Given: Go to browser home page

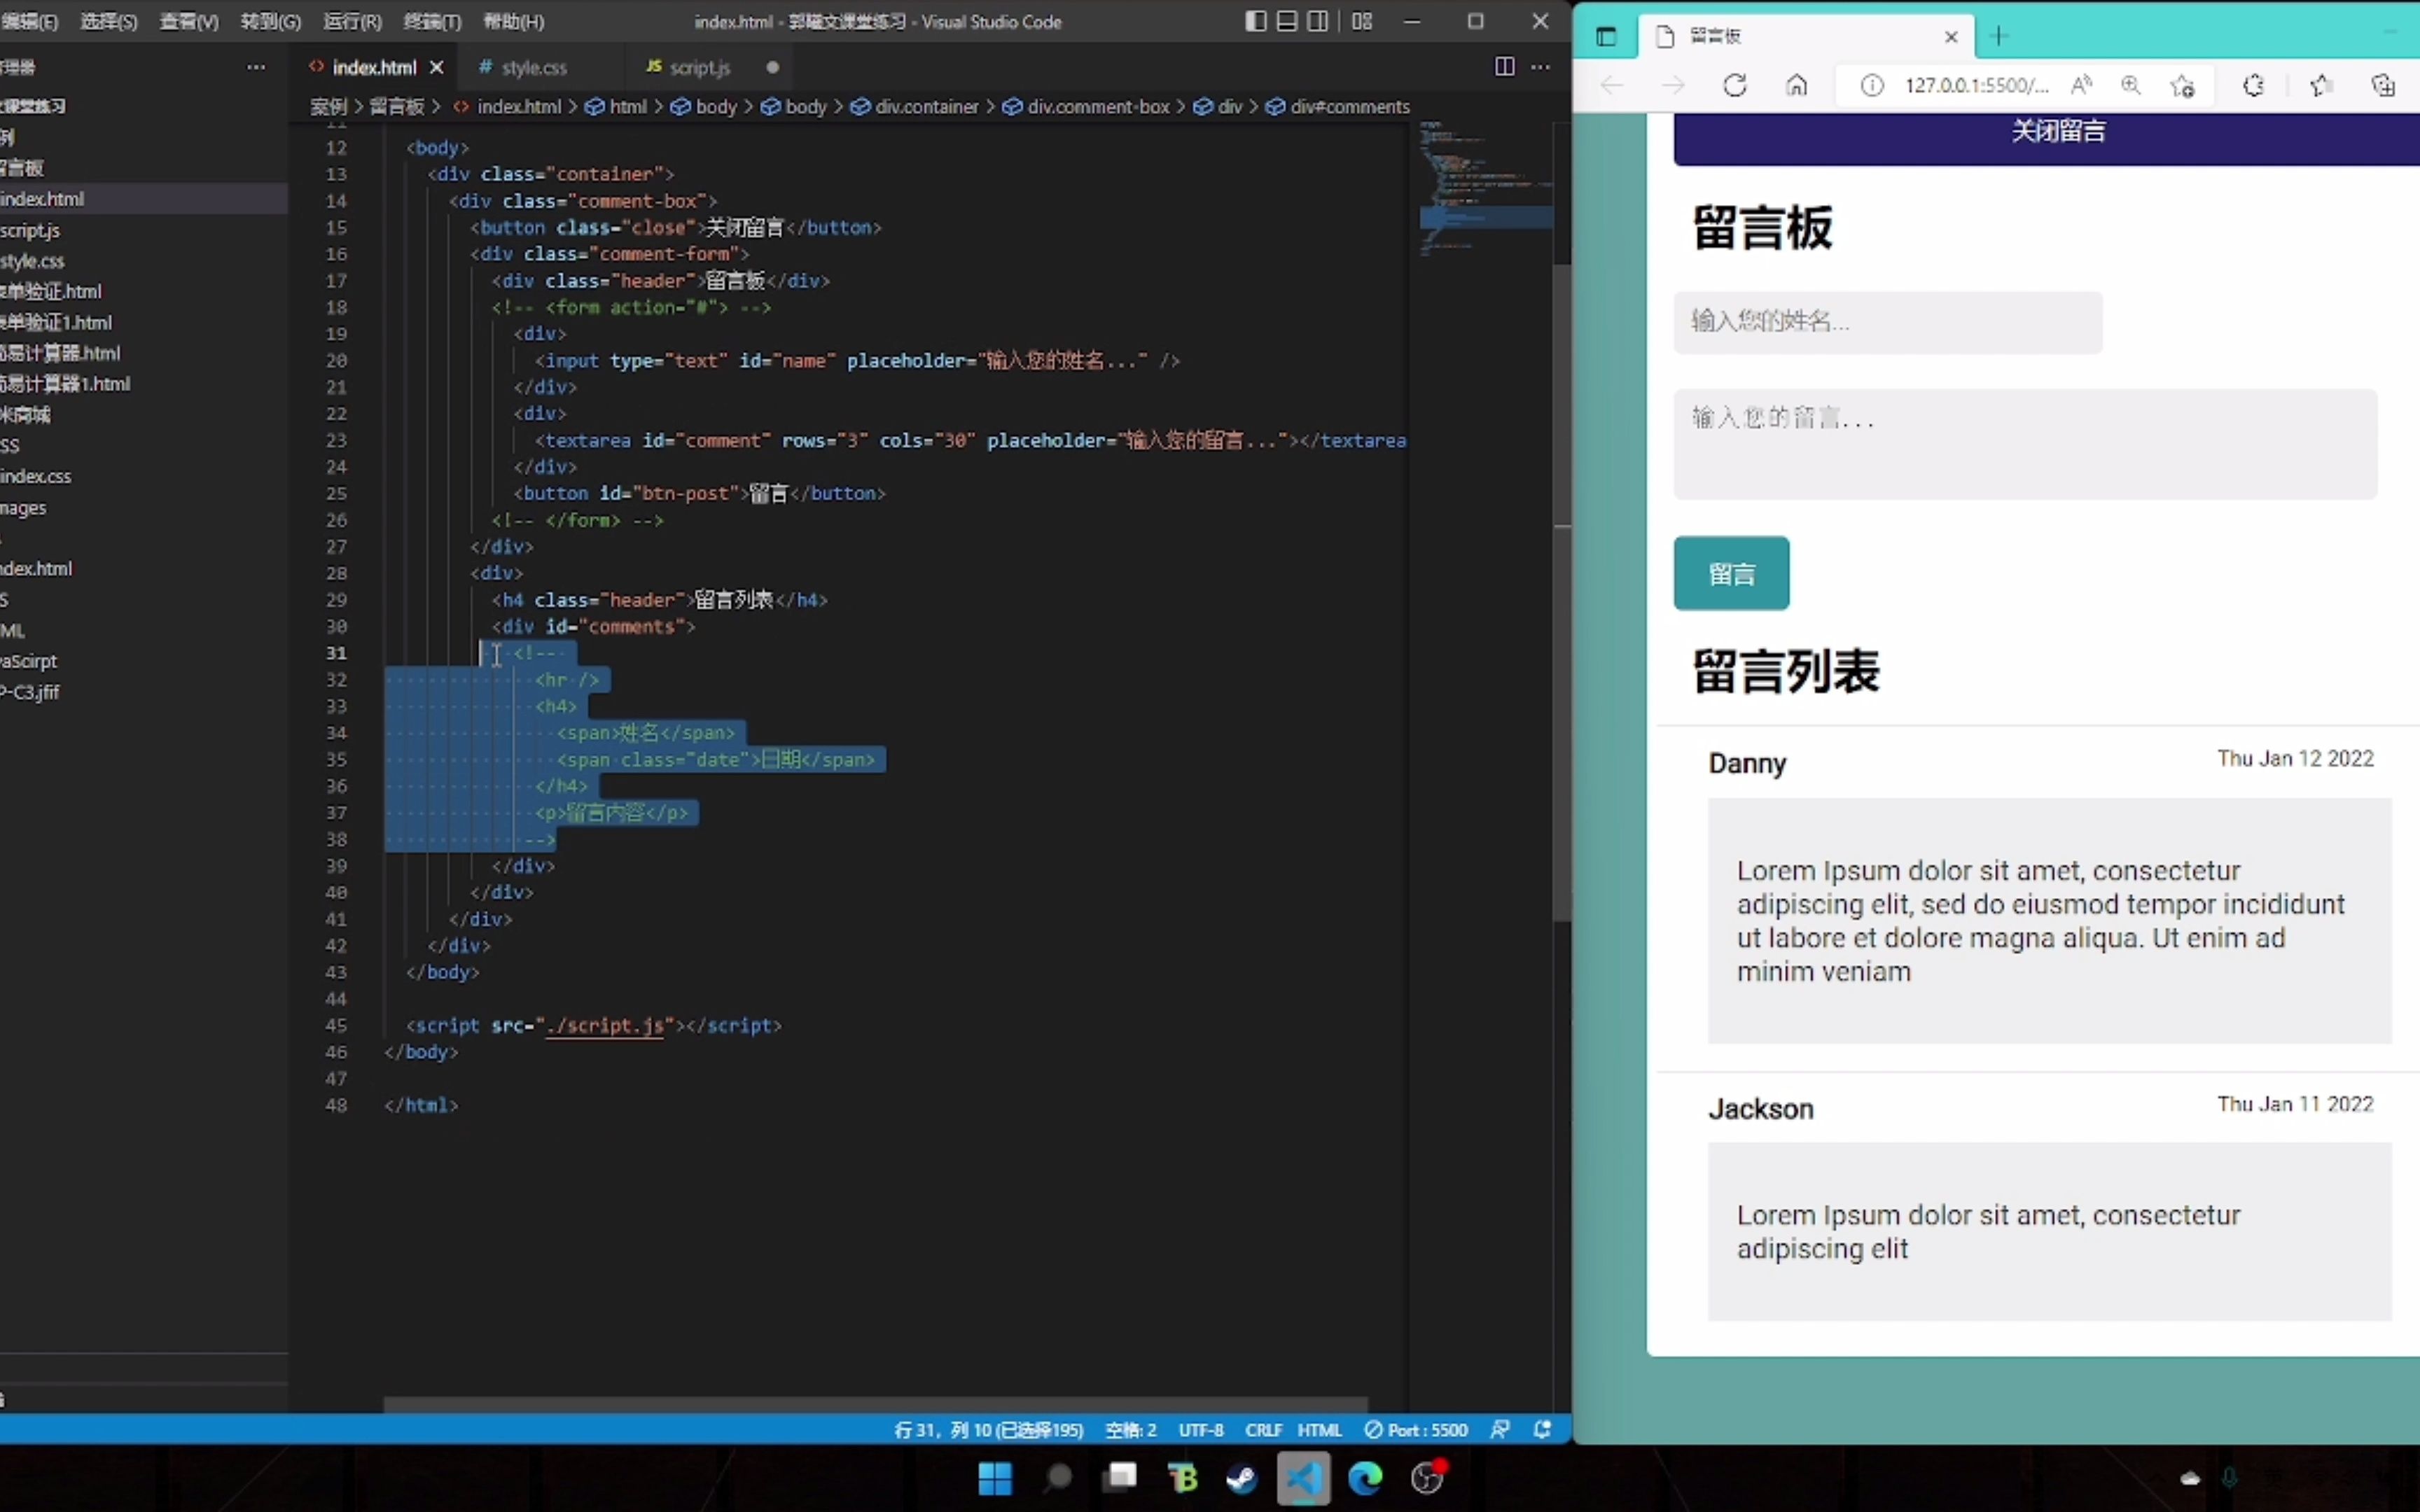Looking at the screenshot, I should tap(1797, 86).
